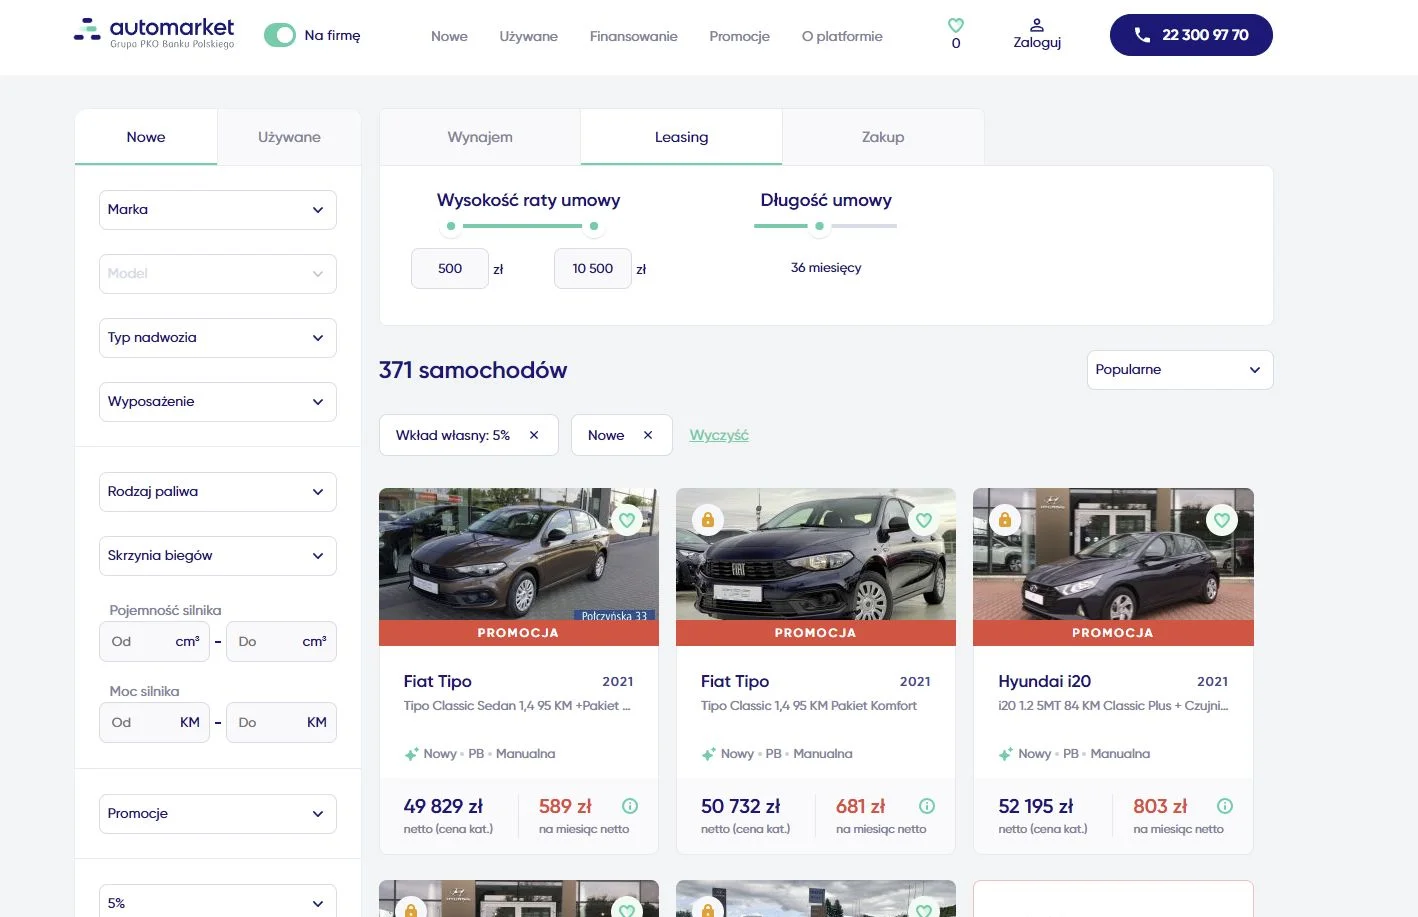Expand Typ nadwozia dropdown
Viewport: 1418px width, 917px height.
pyautogui.click(x=218, y=338)
